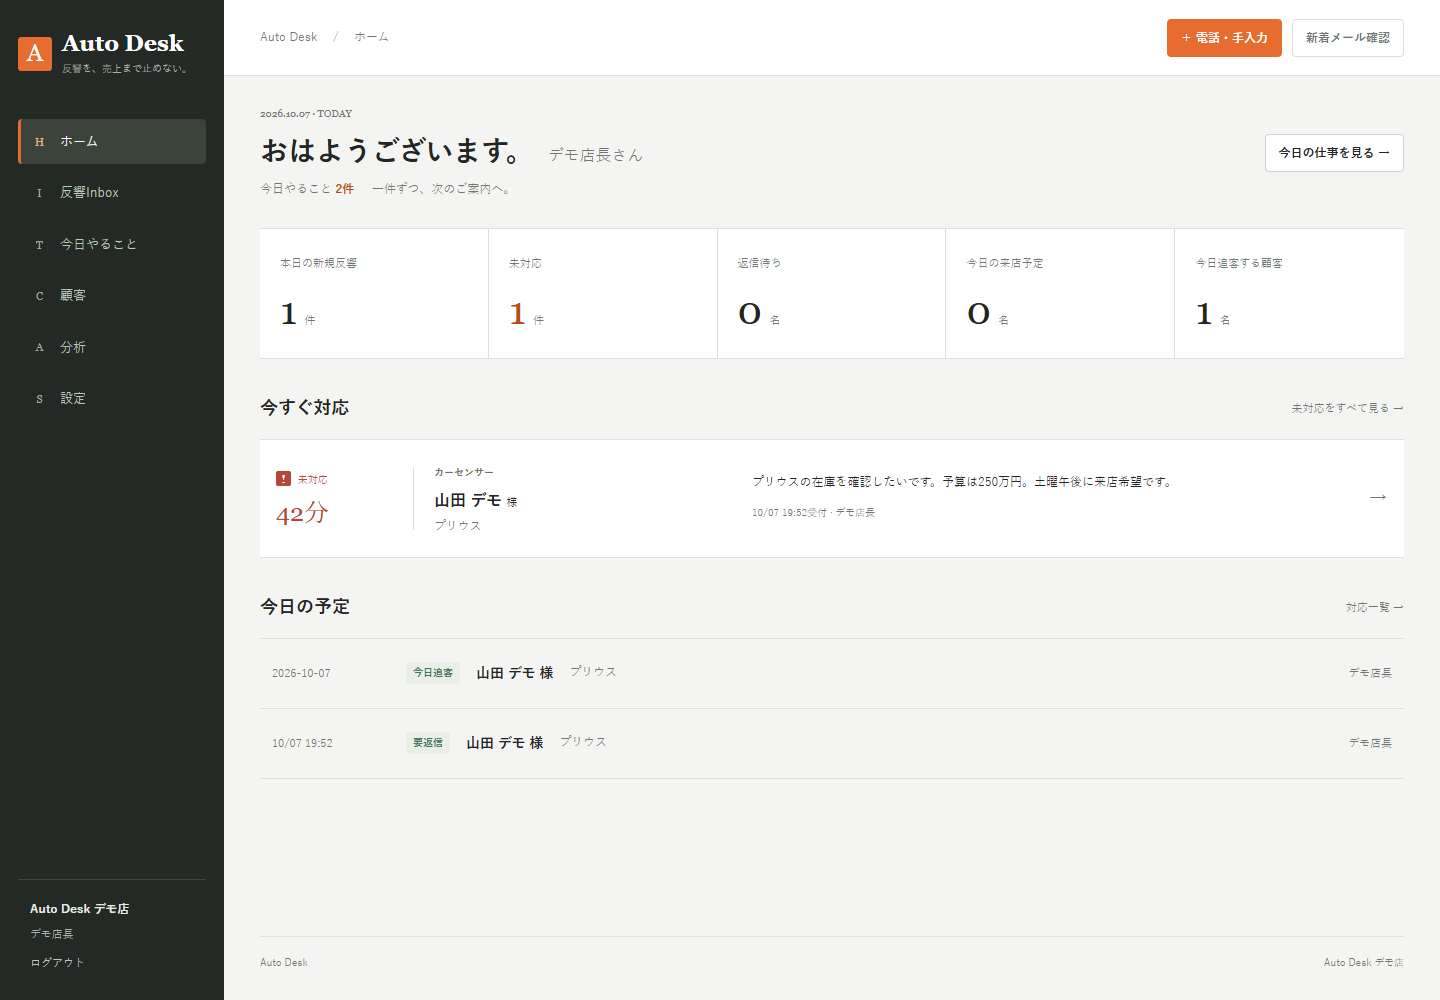Follow the 未対応をすべて見る link
The image size is (1440, 1000).
[1347, 408]
